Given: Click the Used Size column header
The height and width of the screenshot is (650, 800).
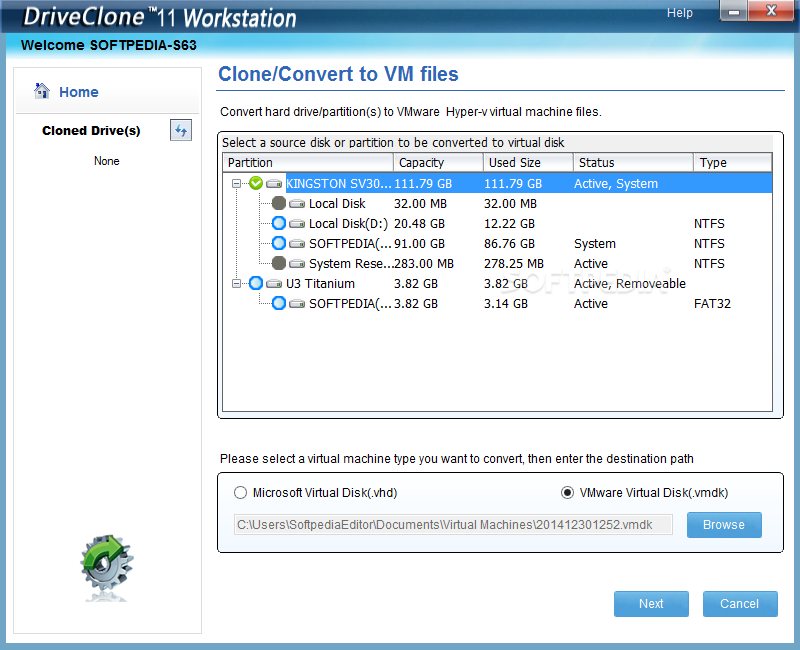Looking at the screenshot, I should (x=528, y=162).
